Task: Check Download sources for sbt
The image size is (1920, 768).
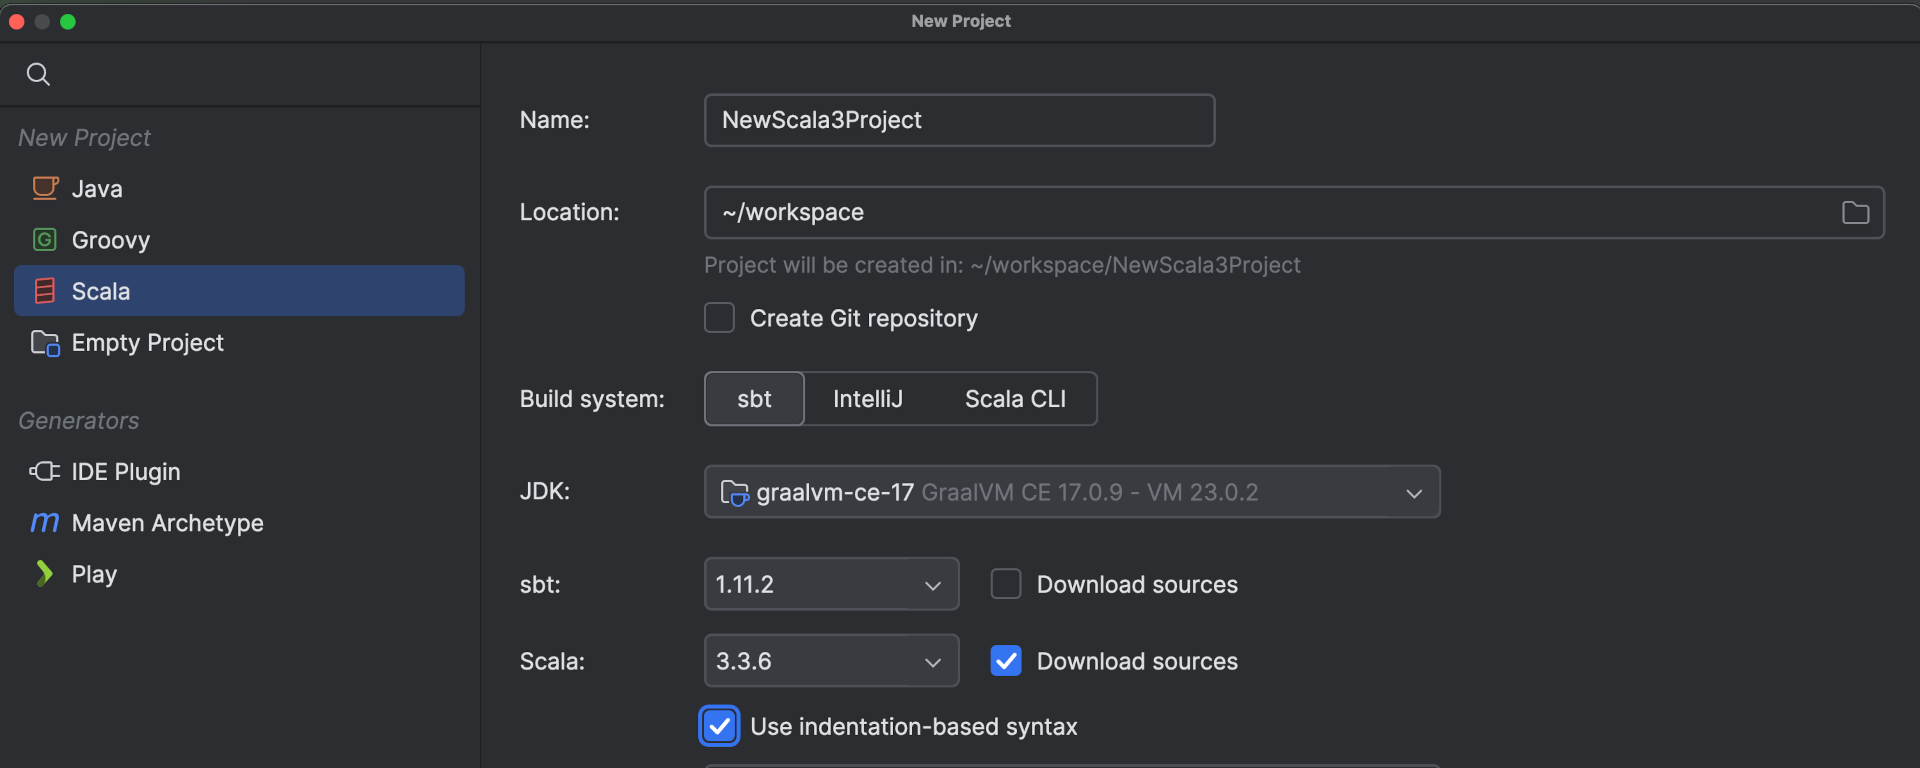Action: (1005, 584)
